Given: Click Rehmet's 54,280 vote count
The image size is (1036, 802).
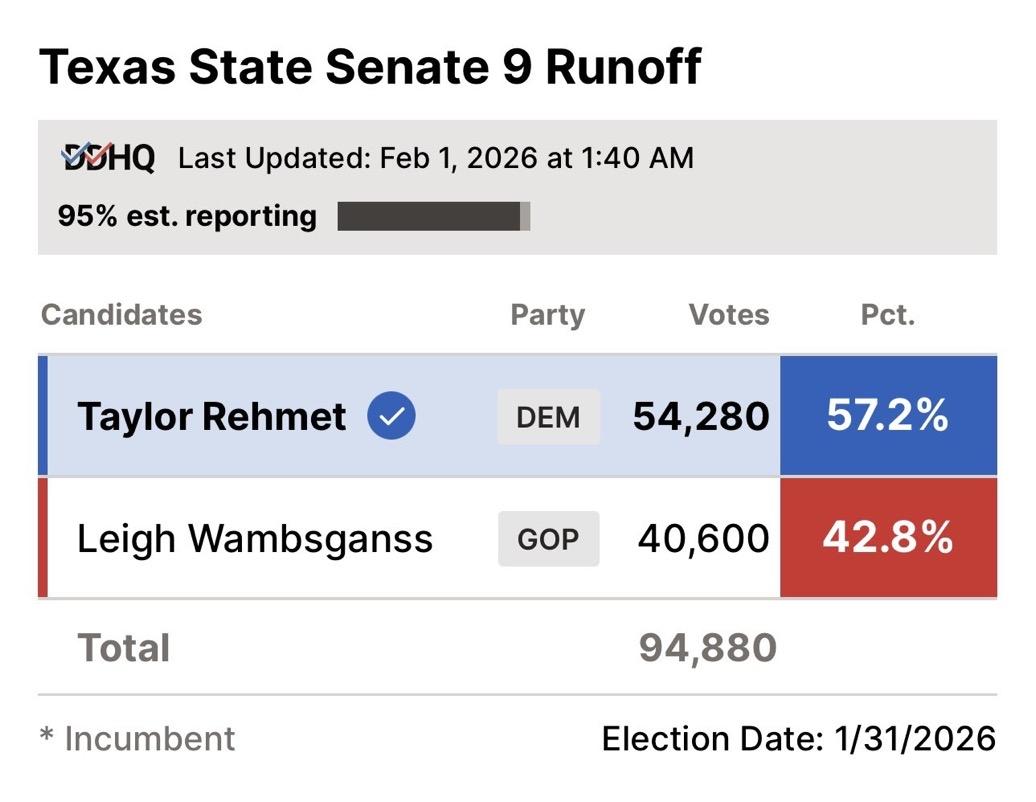Looking at the screenshot, I should (701, 417).
